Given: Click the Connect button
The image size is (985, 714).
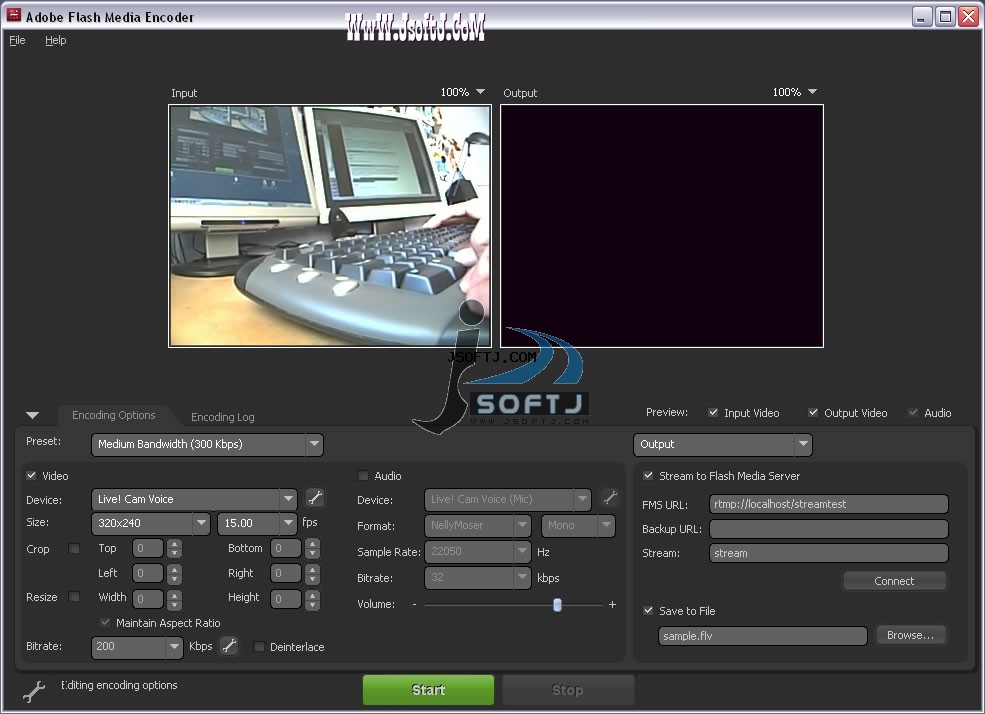Looking at the screenshot, I should point(894,581).
